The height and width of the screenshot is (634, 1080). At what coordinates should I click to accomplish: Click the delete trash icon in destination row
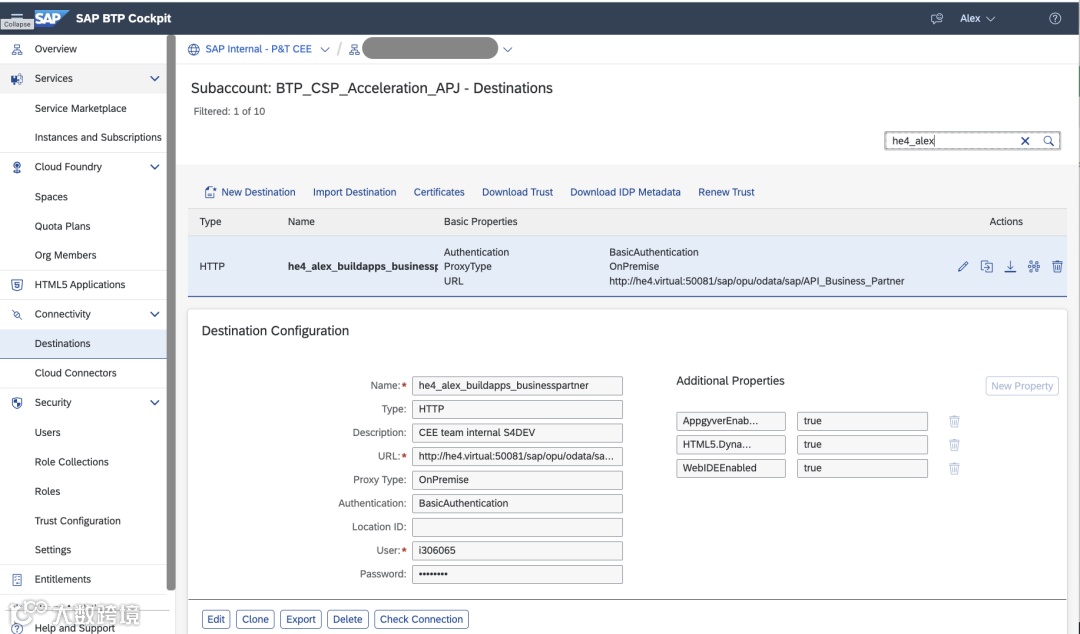[1057, 266]
